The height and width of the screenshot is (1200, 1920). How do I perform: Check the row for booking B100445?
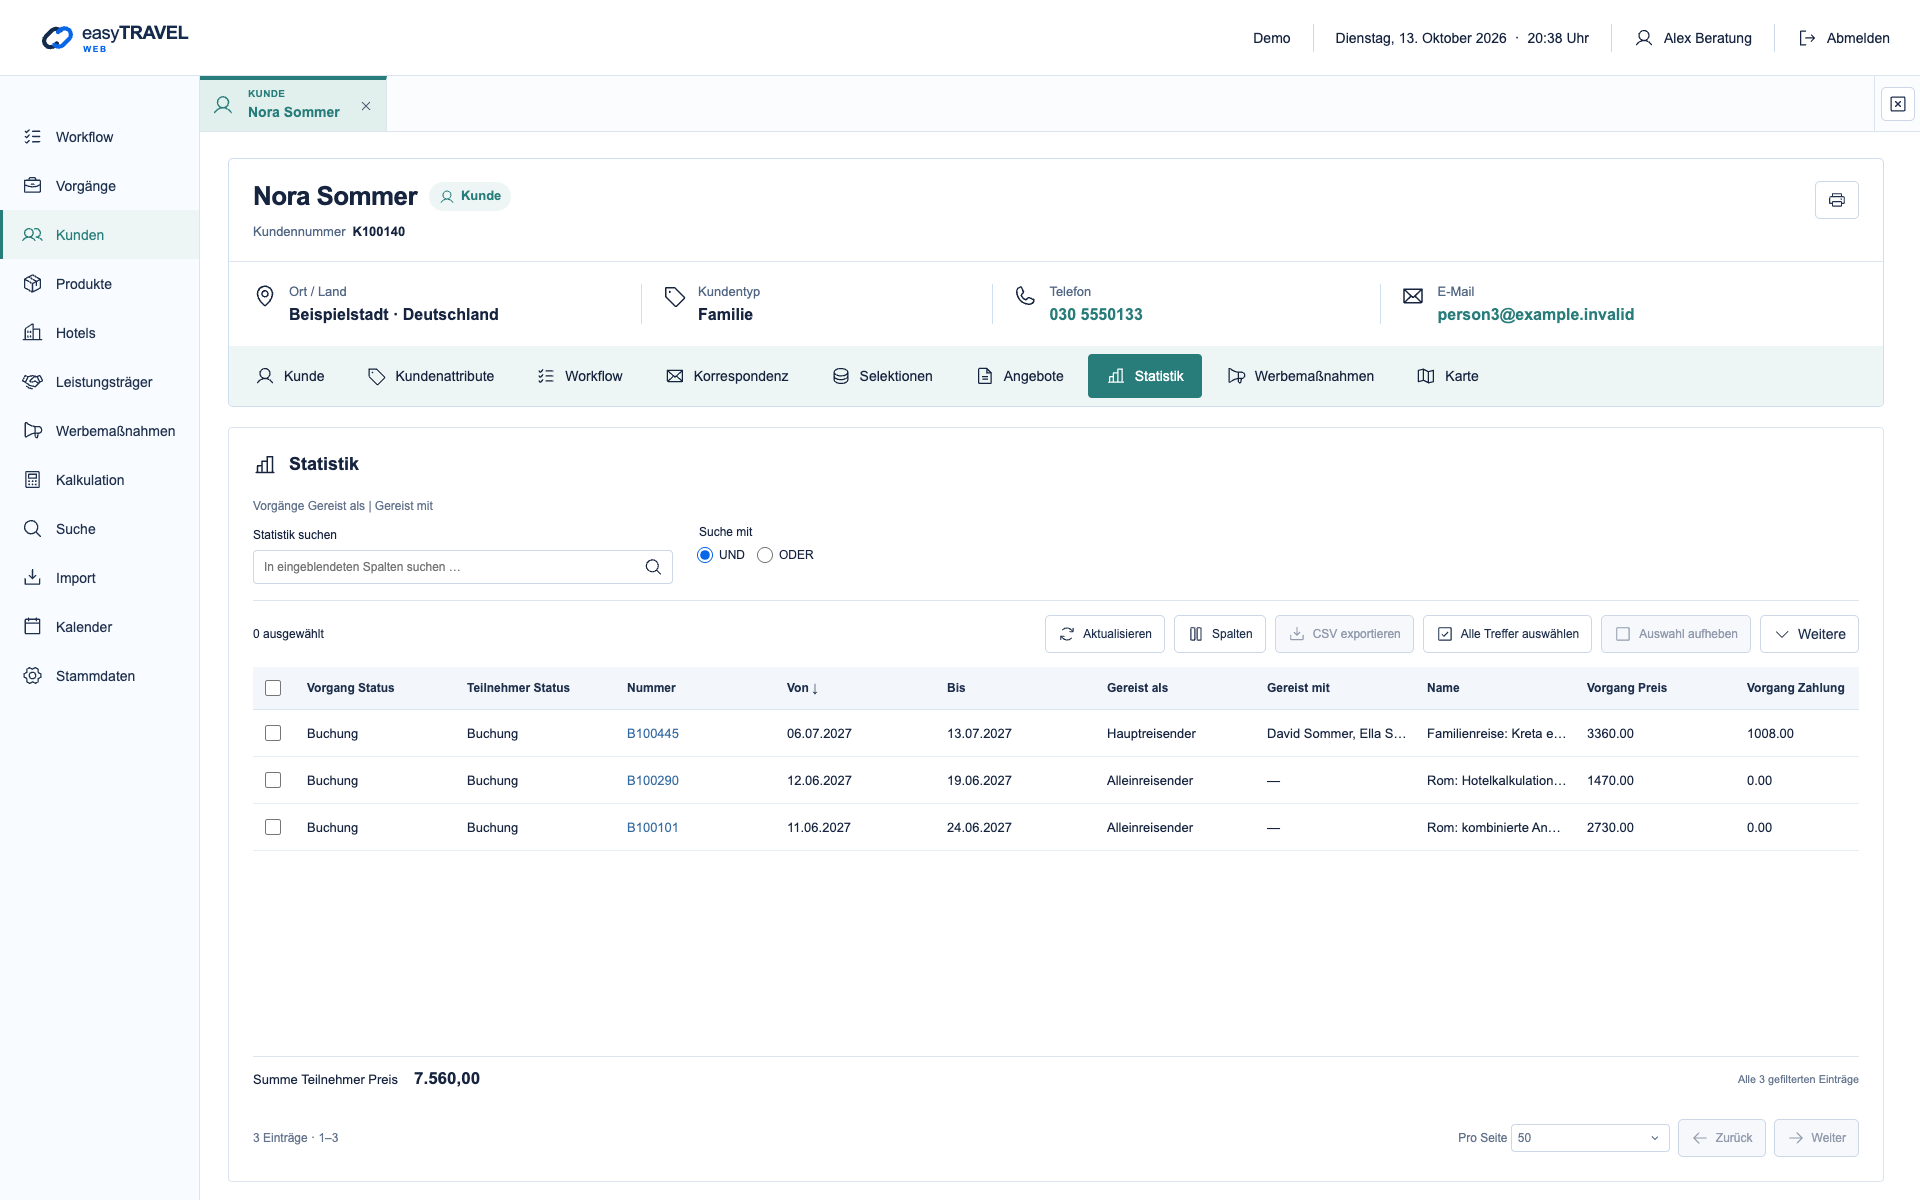[x=273, y=733]
